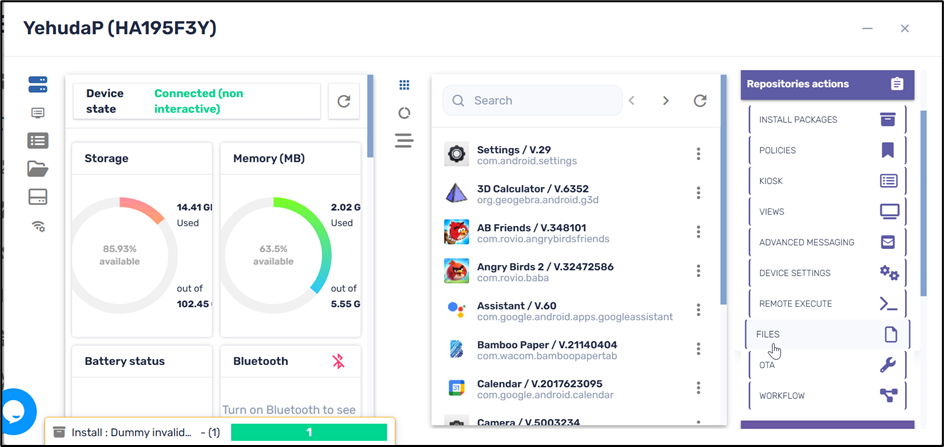Screen dimensions: 944x447
Task: Click com.rovio.baba package name
Action: (513, 278)
